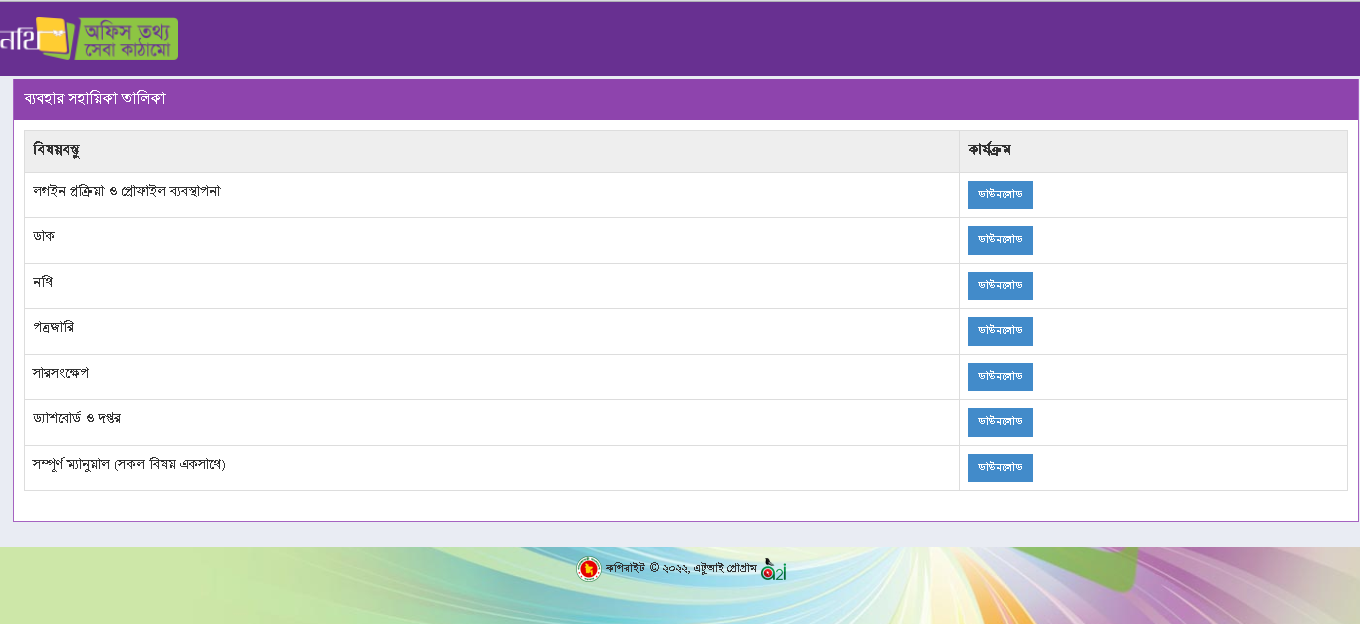Open the a2i logo in footer
Viewport: 1360px width, 624px height.
click(x=774, y=569)
